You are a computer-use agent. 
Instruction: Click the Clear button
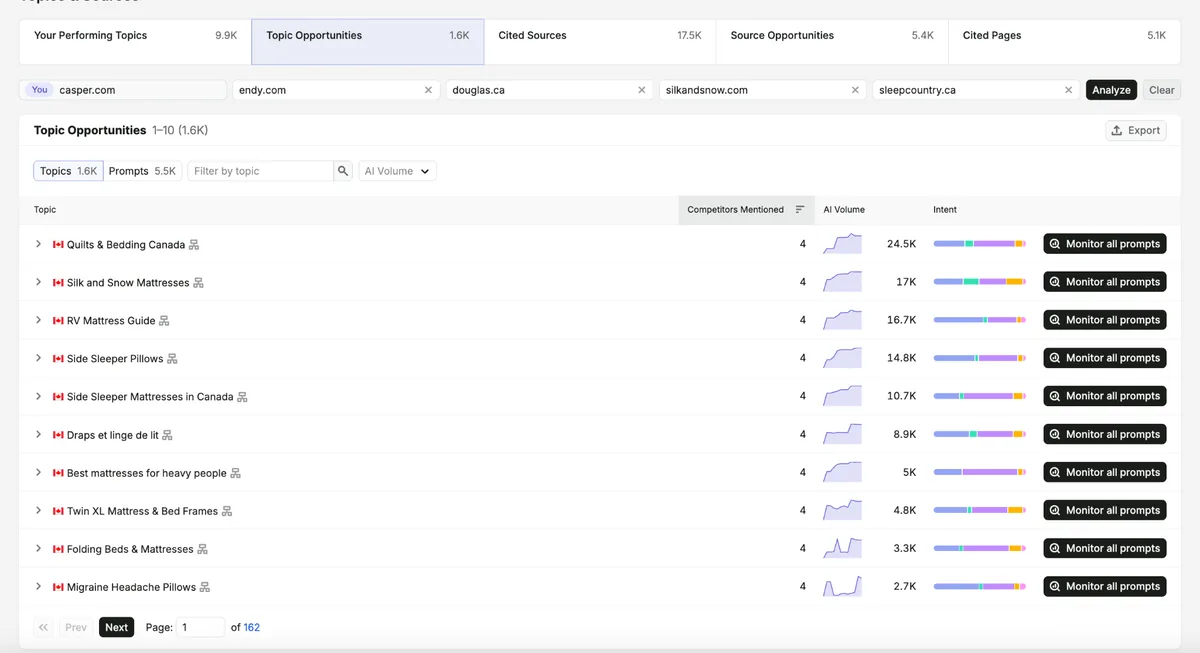pyautogui.click(x=1161, y=90)
